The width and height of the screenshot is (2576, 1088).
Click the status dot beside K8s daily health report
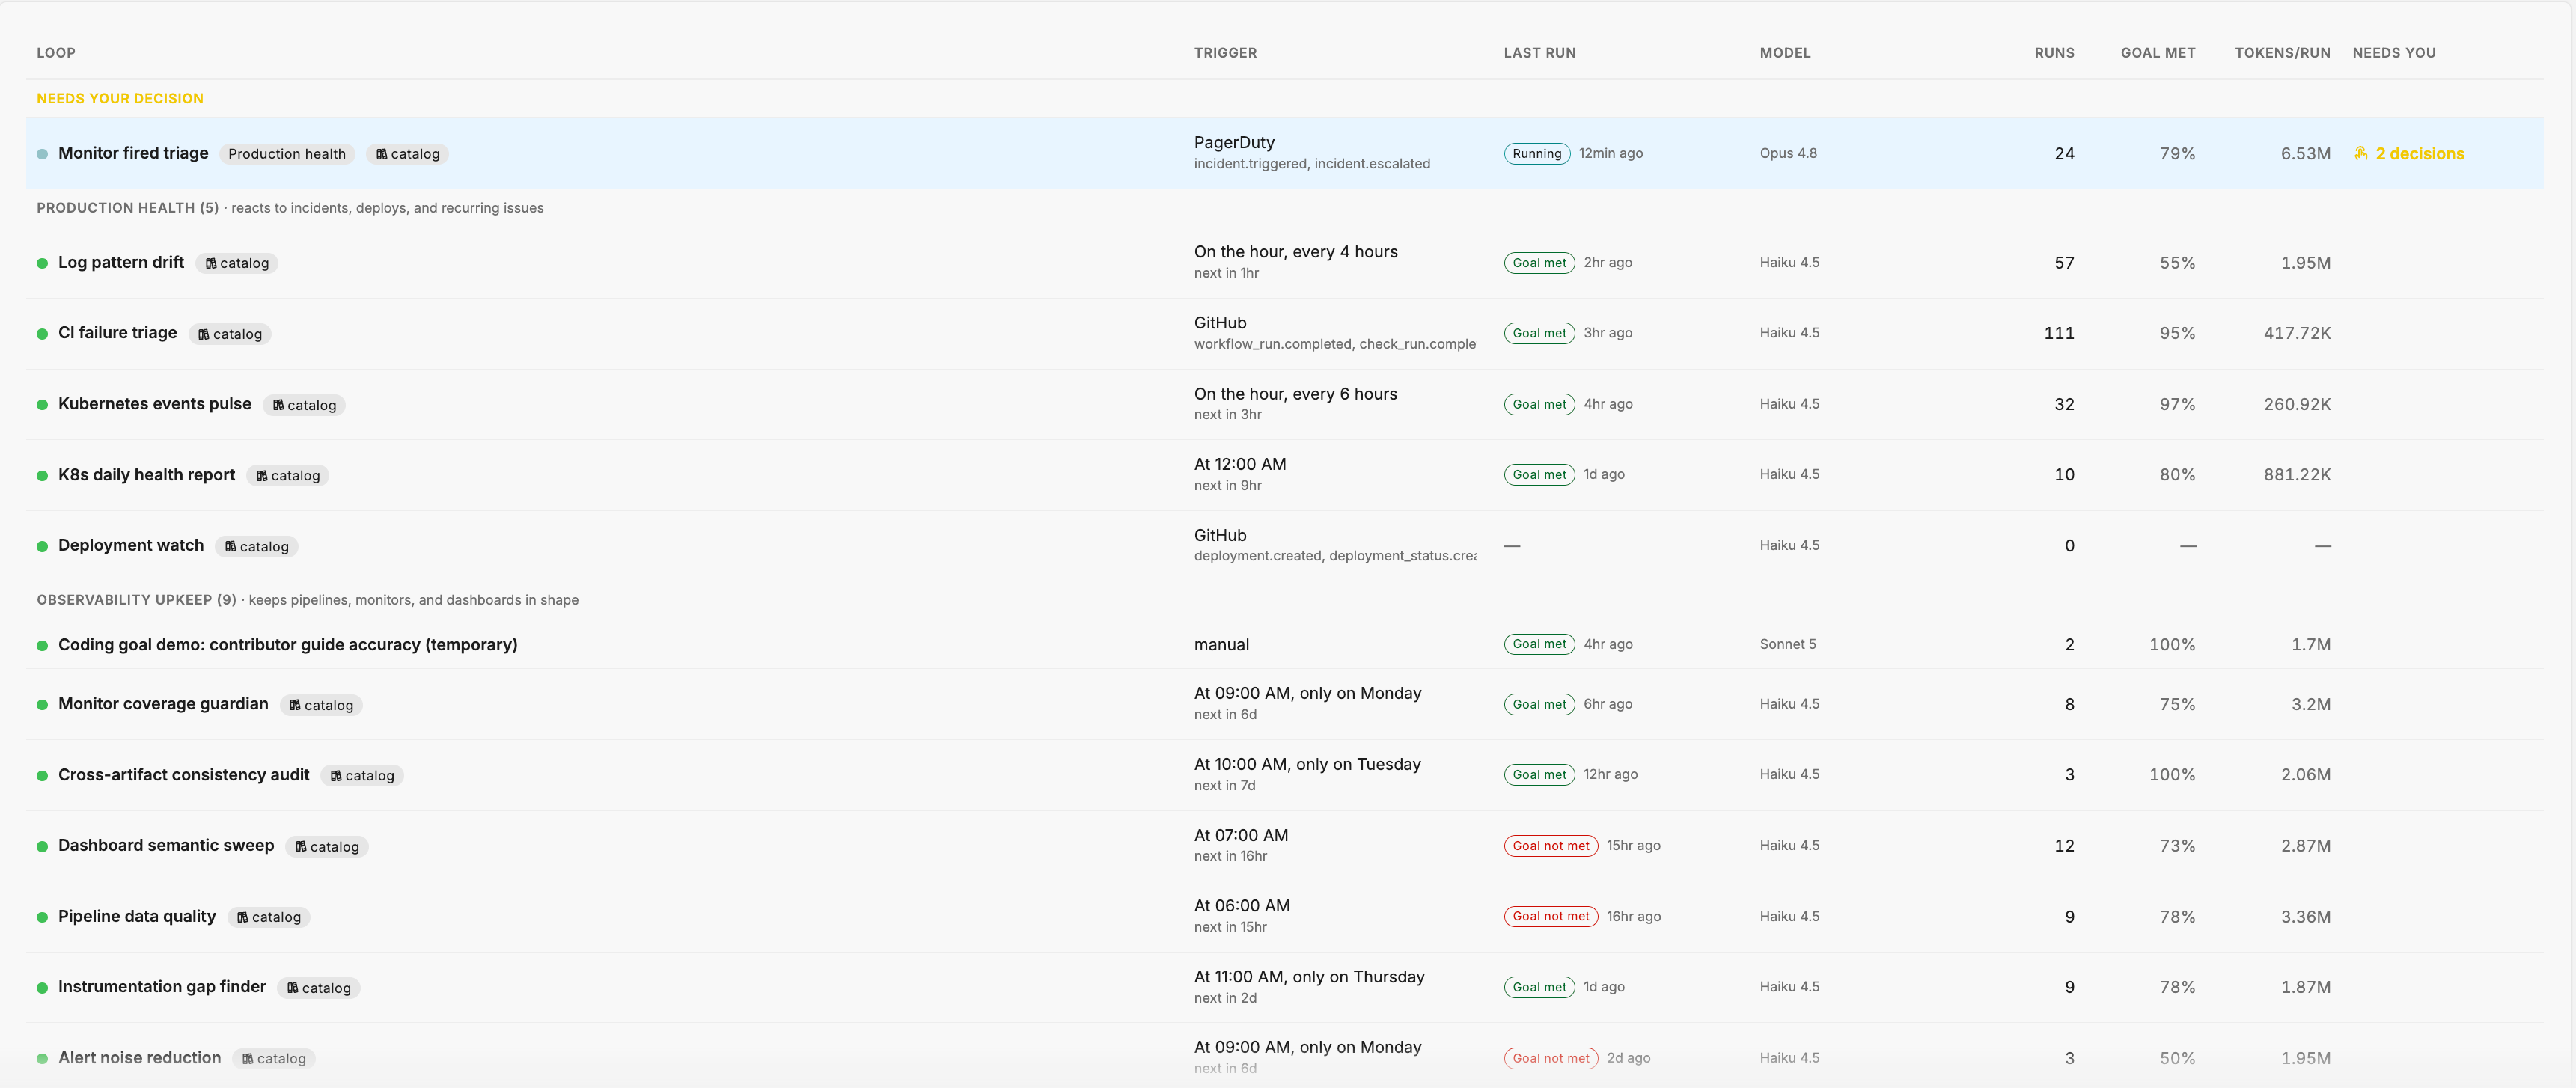(x=42, y=476)
